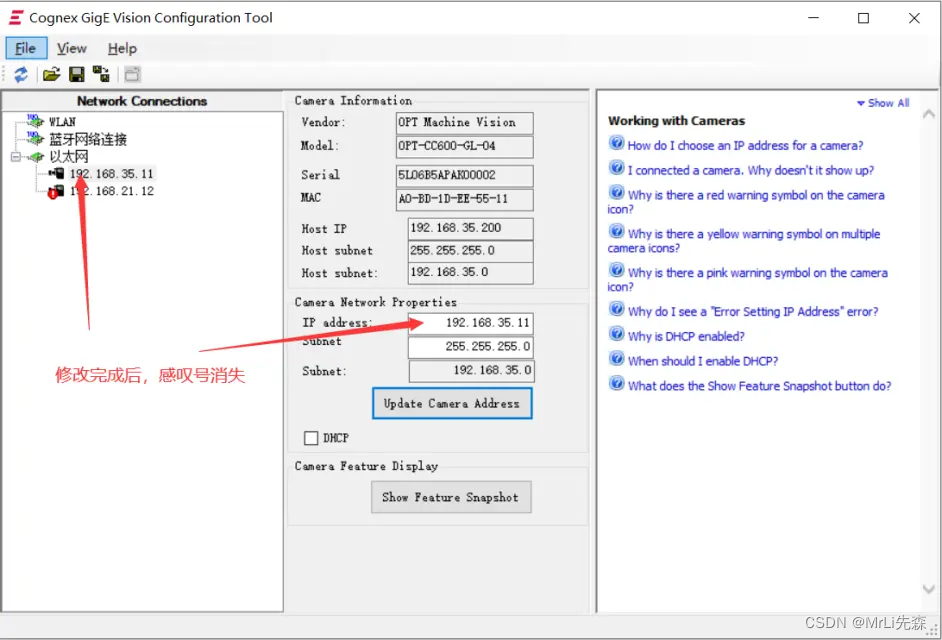Screen dimensions: 942x640
Task: Click help icon for pink warning symbol
Action: (616, 270)
